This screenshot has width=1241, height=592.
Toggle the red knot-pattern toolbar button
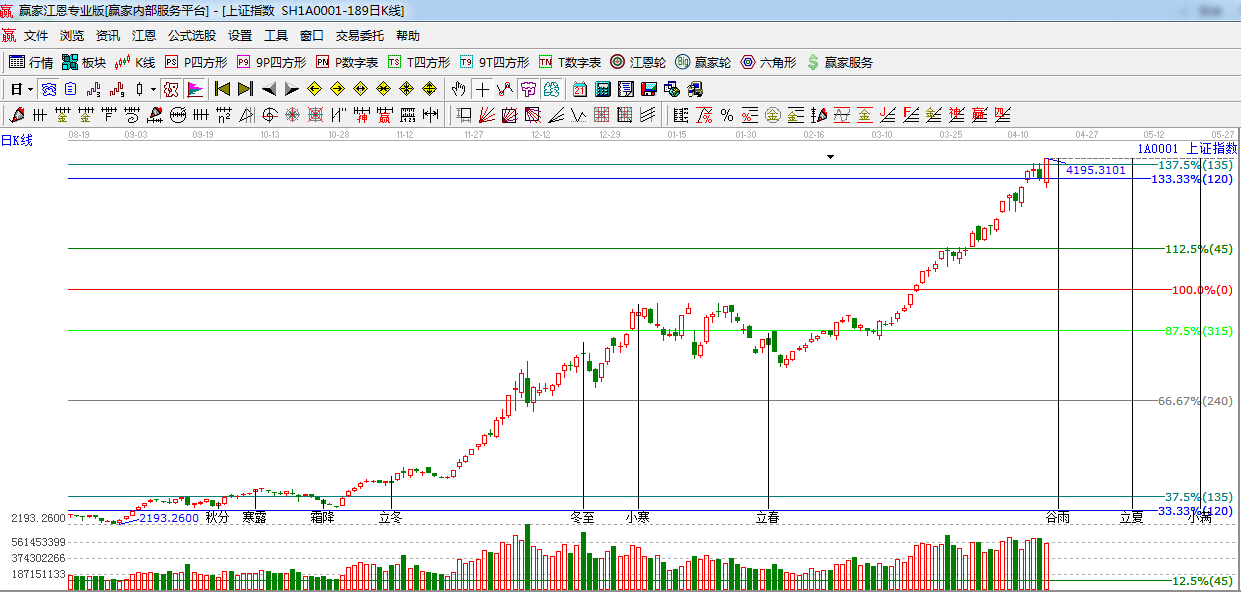170,89
